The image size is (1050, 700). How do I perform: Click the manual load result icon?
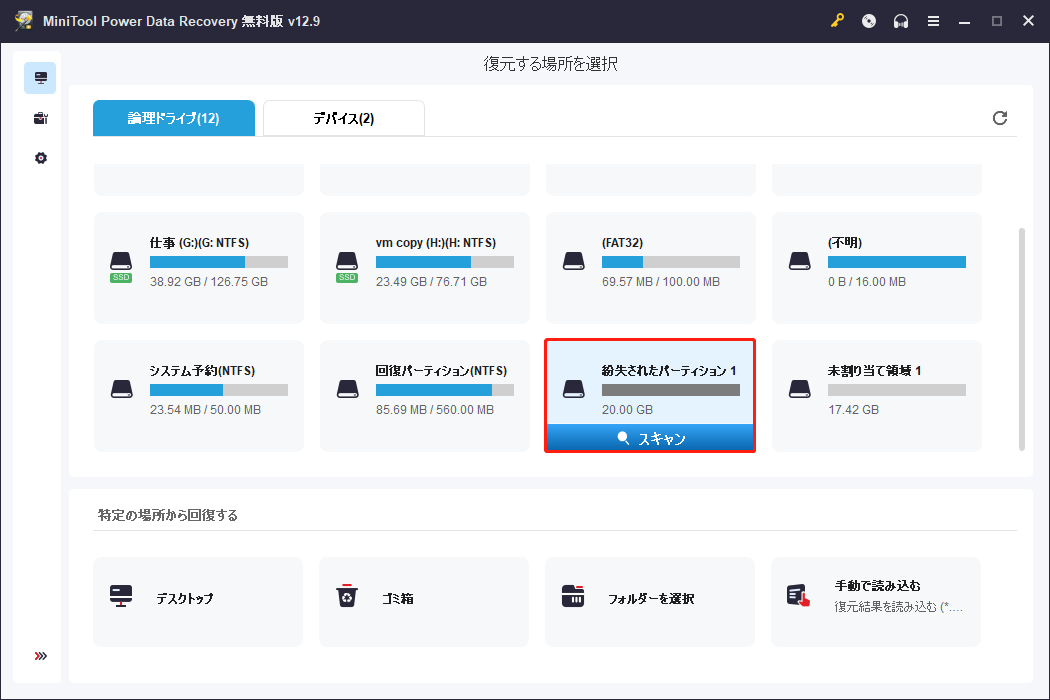[x=798, y=596]
